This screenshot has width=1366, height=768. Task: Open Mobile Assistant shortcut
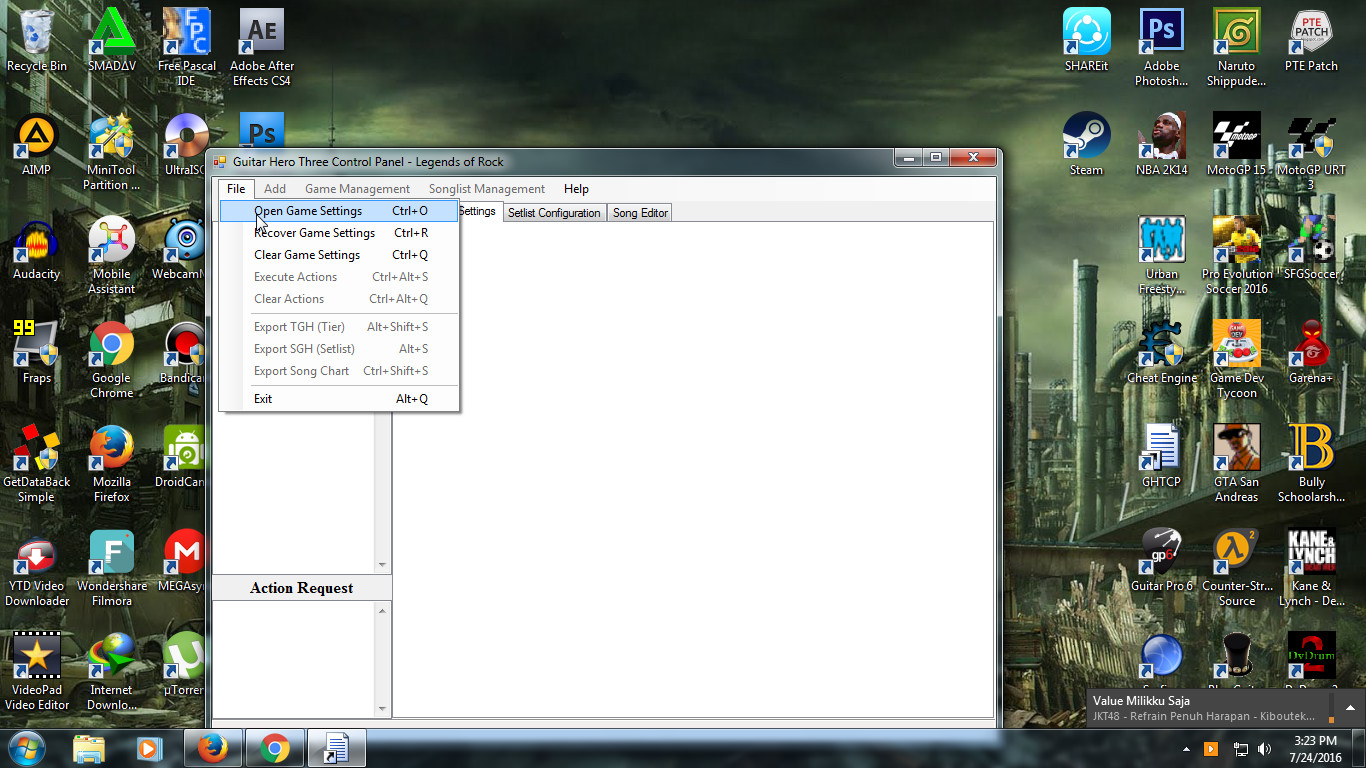pyautogui.click(x=112, y=256)
